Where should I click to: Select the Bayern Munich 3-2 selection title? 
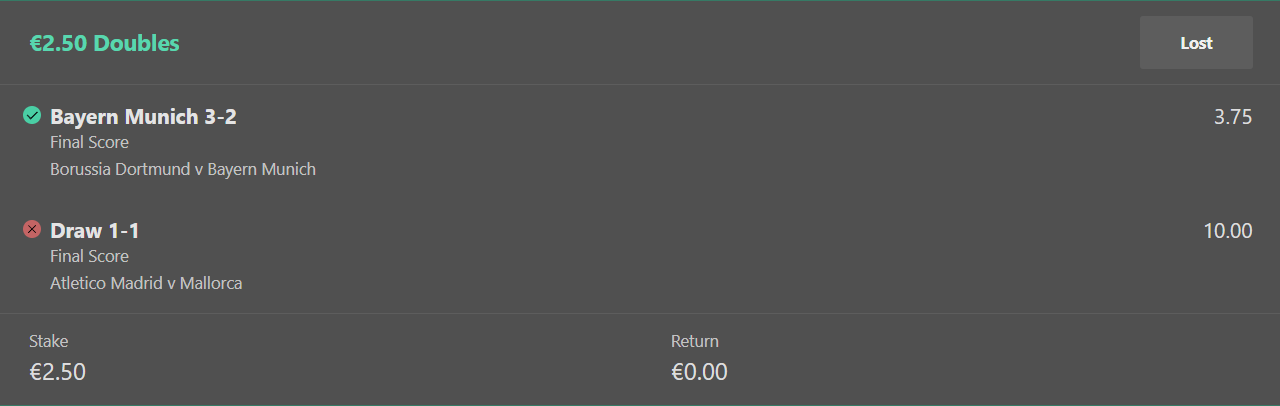click(x=143, y=117)
